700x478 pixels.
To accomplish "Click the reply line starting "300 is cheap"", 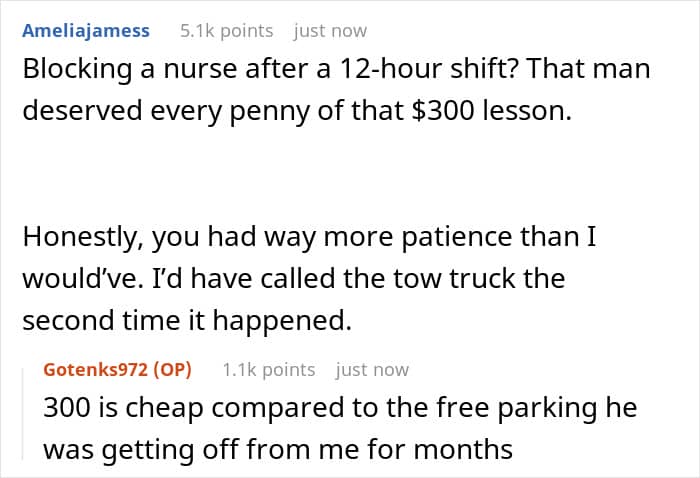I will pyautogui.click(x=340, y=409).
